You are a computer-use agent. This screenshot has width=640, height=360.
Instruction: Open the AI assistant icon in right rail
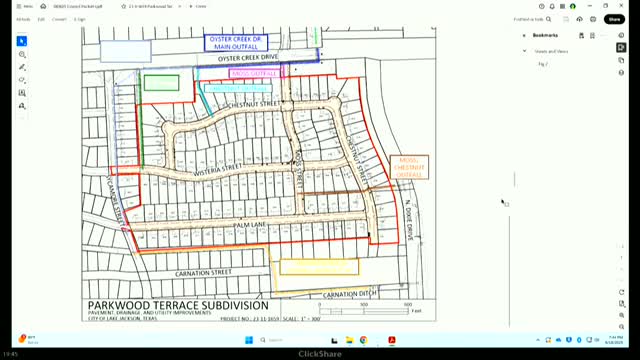pos(621,36)
